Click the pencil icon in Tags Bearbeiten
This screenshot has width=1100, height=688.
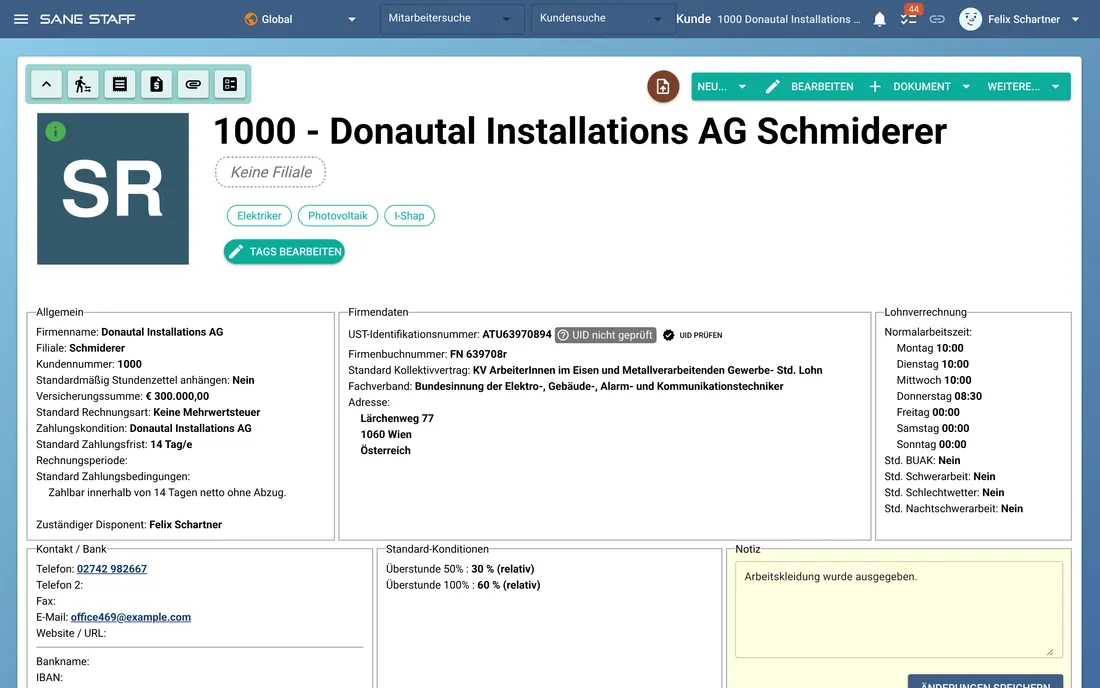[x=236, y=252]
